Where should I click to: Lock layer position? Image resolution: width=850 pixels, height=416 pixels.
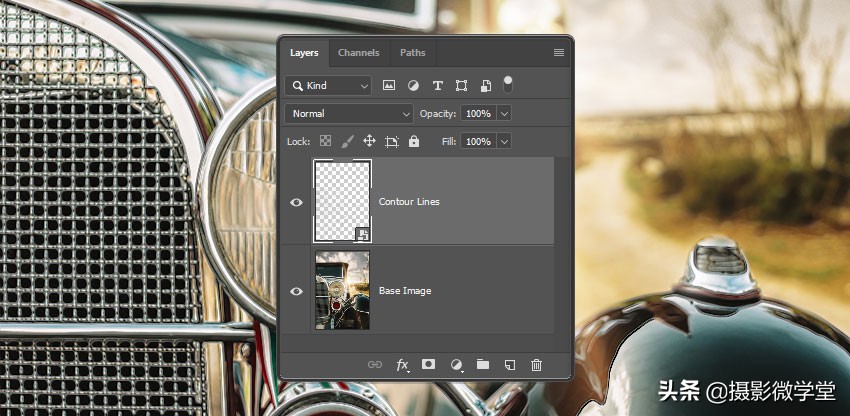tap(369, 142)
